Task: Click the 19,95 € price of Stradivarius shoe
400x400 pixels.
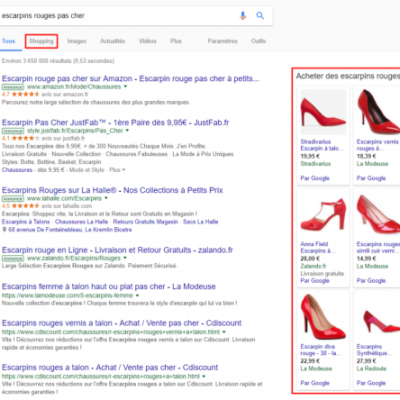Action: tap(310, 156)
